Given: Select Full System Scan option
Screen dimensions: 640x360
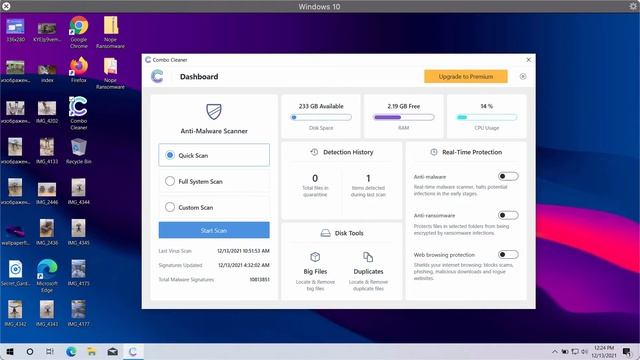Looking at the screenshot, I should 214,181.
